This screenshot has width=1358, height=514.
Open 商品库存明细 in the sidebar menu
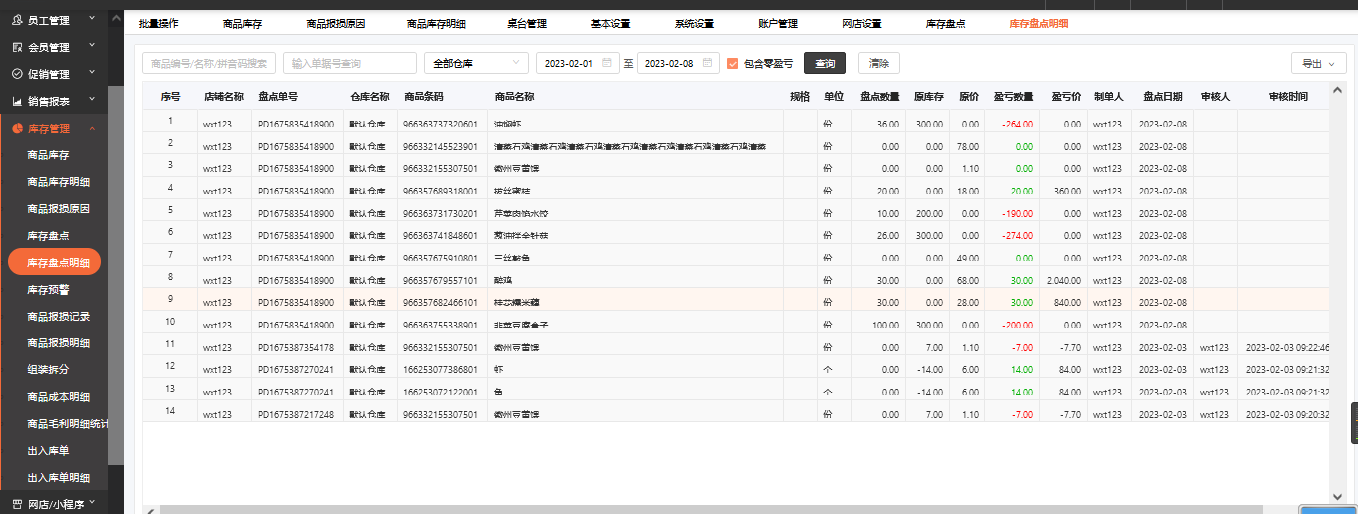point(58,182)
